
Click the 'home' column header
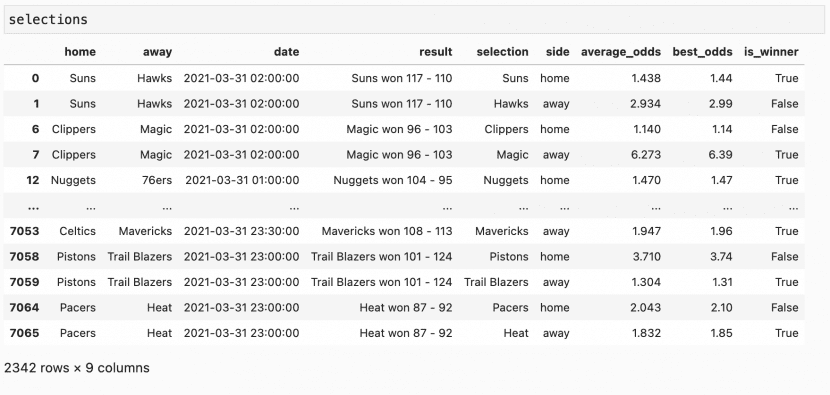80,52
